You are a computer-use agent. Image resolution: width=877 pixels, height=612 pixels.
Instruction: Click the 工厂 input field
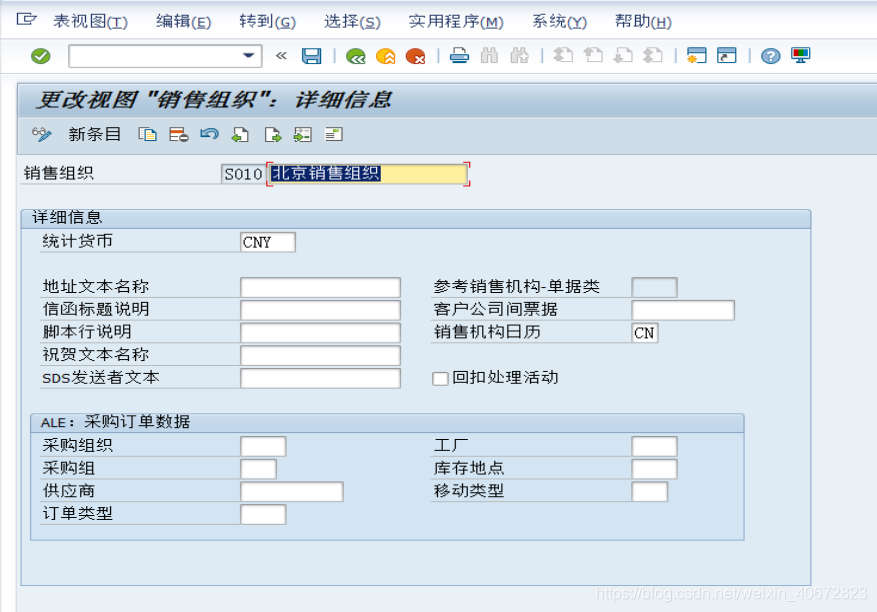pos(654,446)
